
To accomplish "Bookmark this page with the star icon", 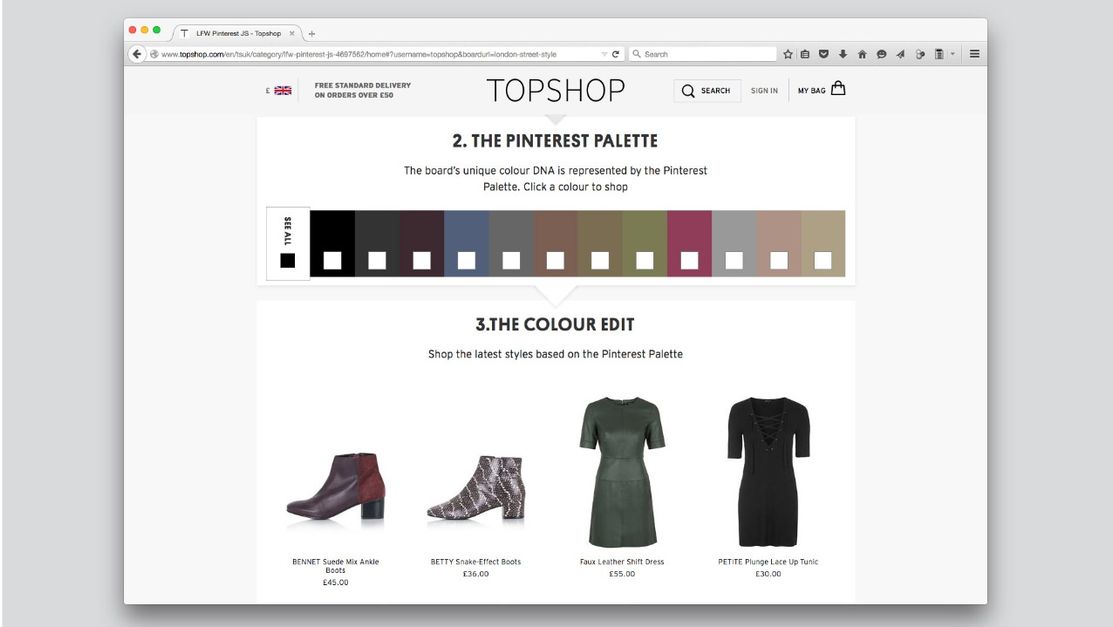I will [x=787, y=53].
